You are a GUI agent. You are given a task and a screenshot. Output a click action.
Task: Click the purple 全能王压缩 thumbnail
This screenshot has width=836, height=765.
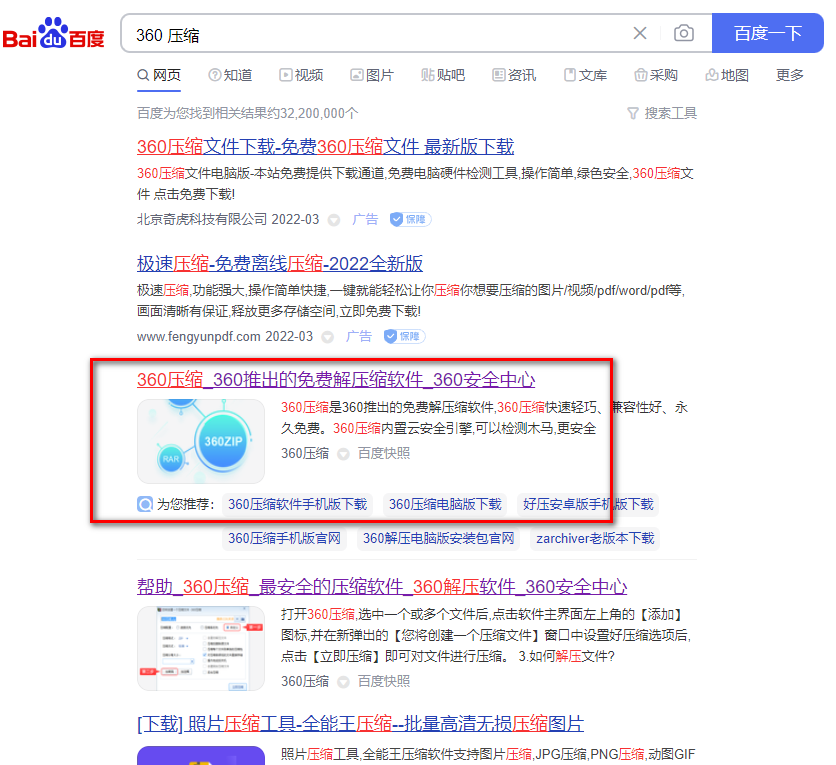pos(201,755)
